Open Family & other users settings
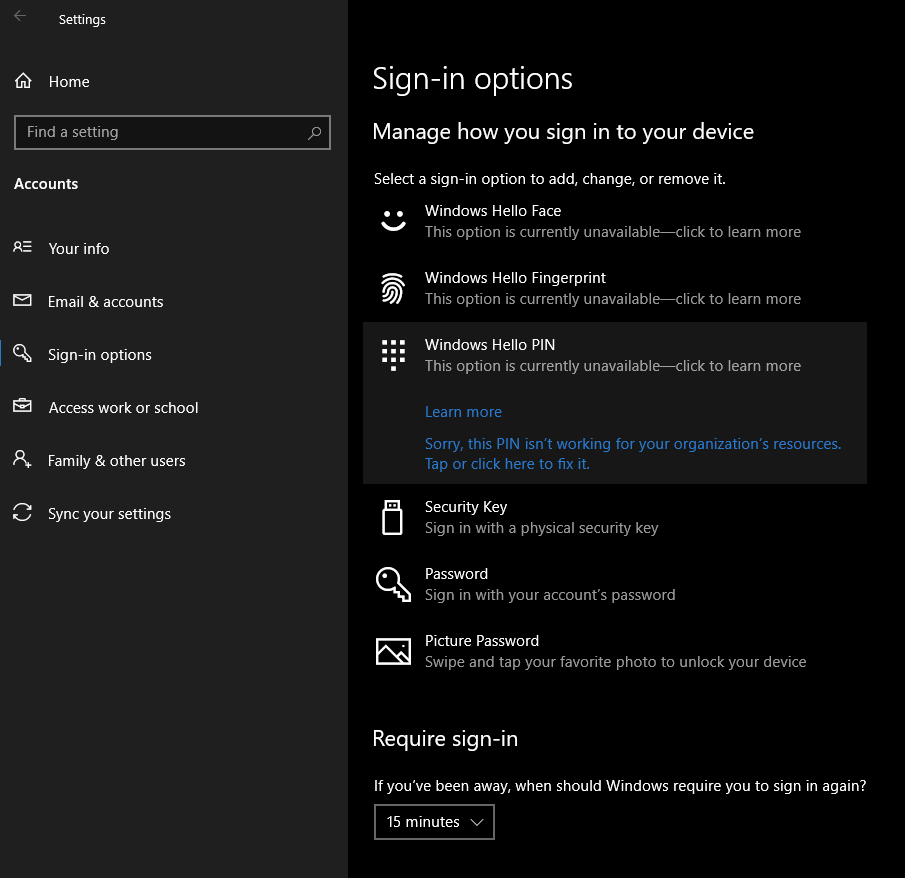Image resolution: width=905 pixels, height=878 pixels. pyautogui.click(x=117, y=460)
